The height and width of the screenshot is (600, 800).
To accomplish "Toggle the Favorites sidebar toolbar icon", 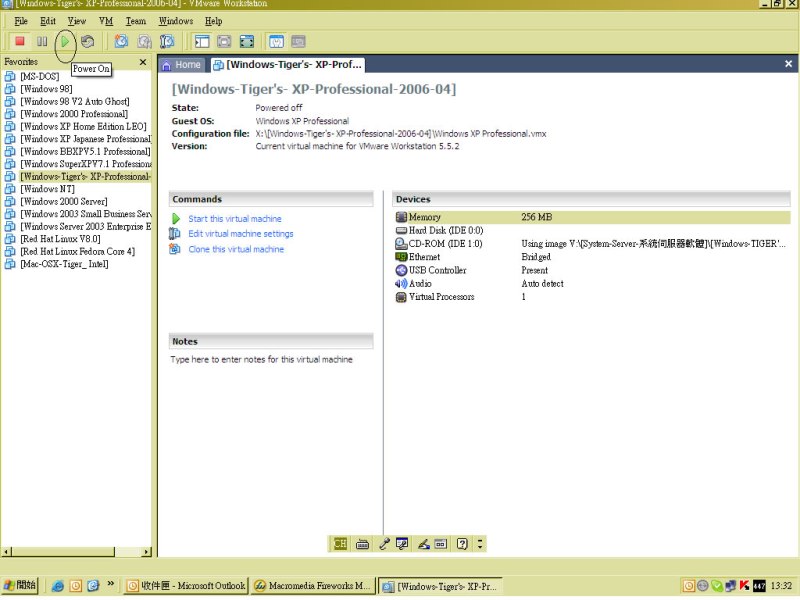I will [202, 41].
